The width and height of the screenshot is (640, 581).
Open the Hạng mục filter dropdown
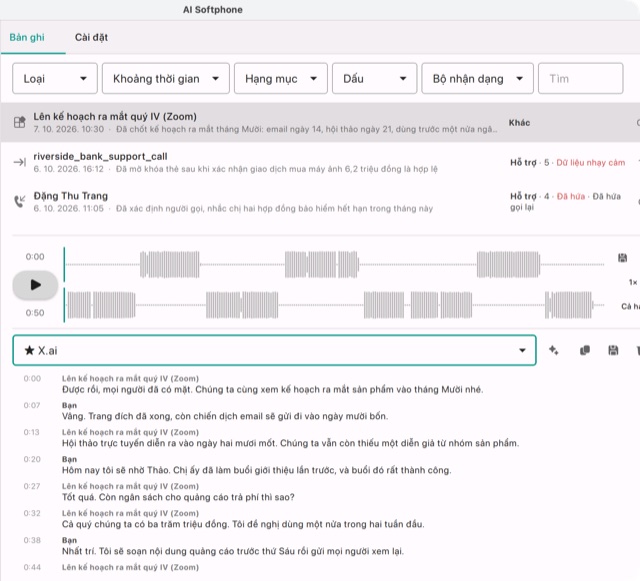point(281,78)
